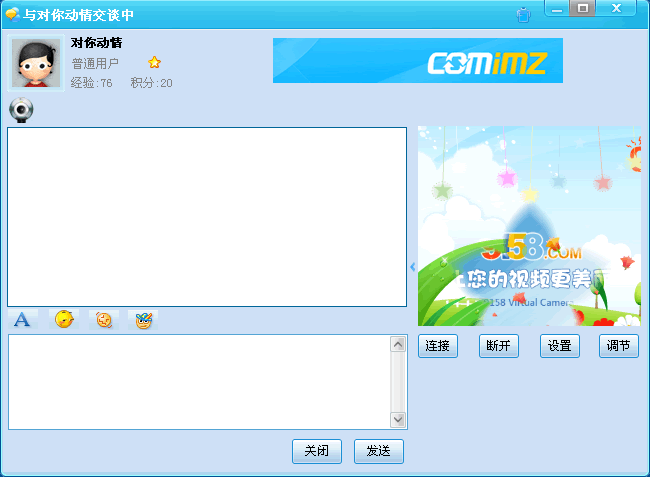The image size is (650, 478).
Task: Click the Comimz banner advertisement
Action: [x=417, y=61]
